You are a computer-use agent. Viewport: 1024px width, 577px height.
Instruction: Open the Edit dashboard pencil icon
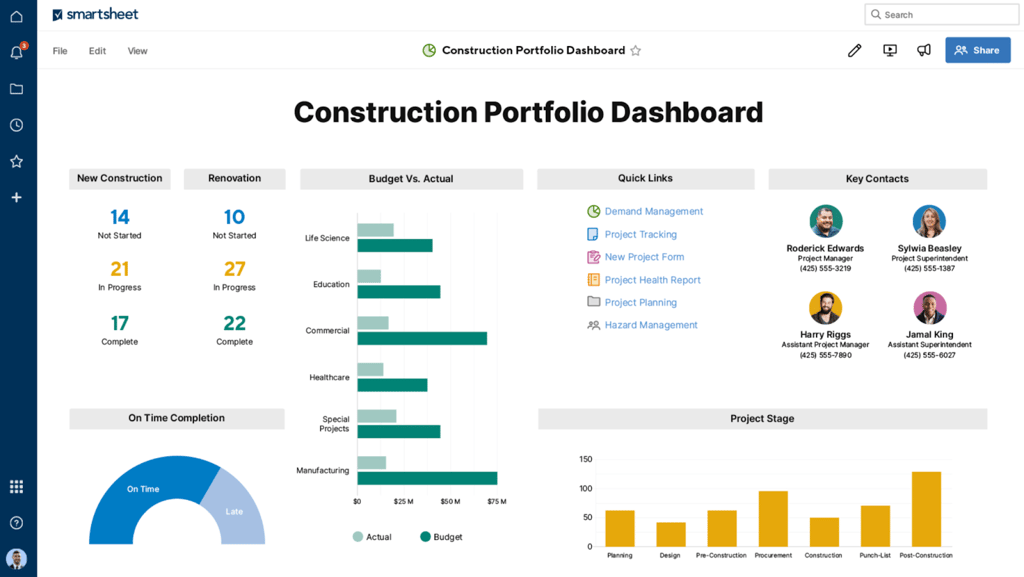tap(854, 49)
